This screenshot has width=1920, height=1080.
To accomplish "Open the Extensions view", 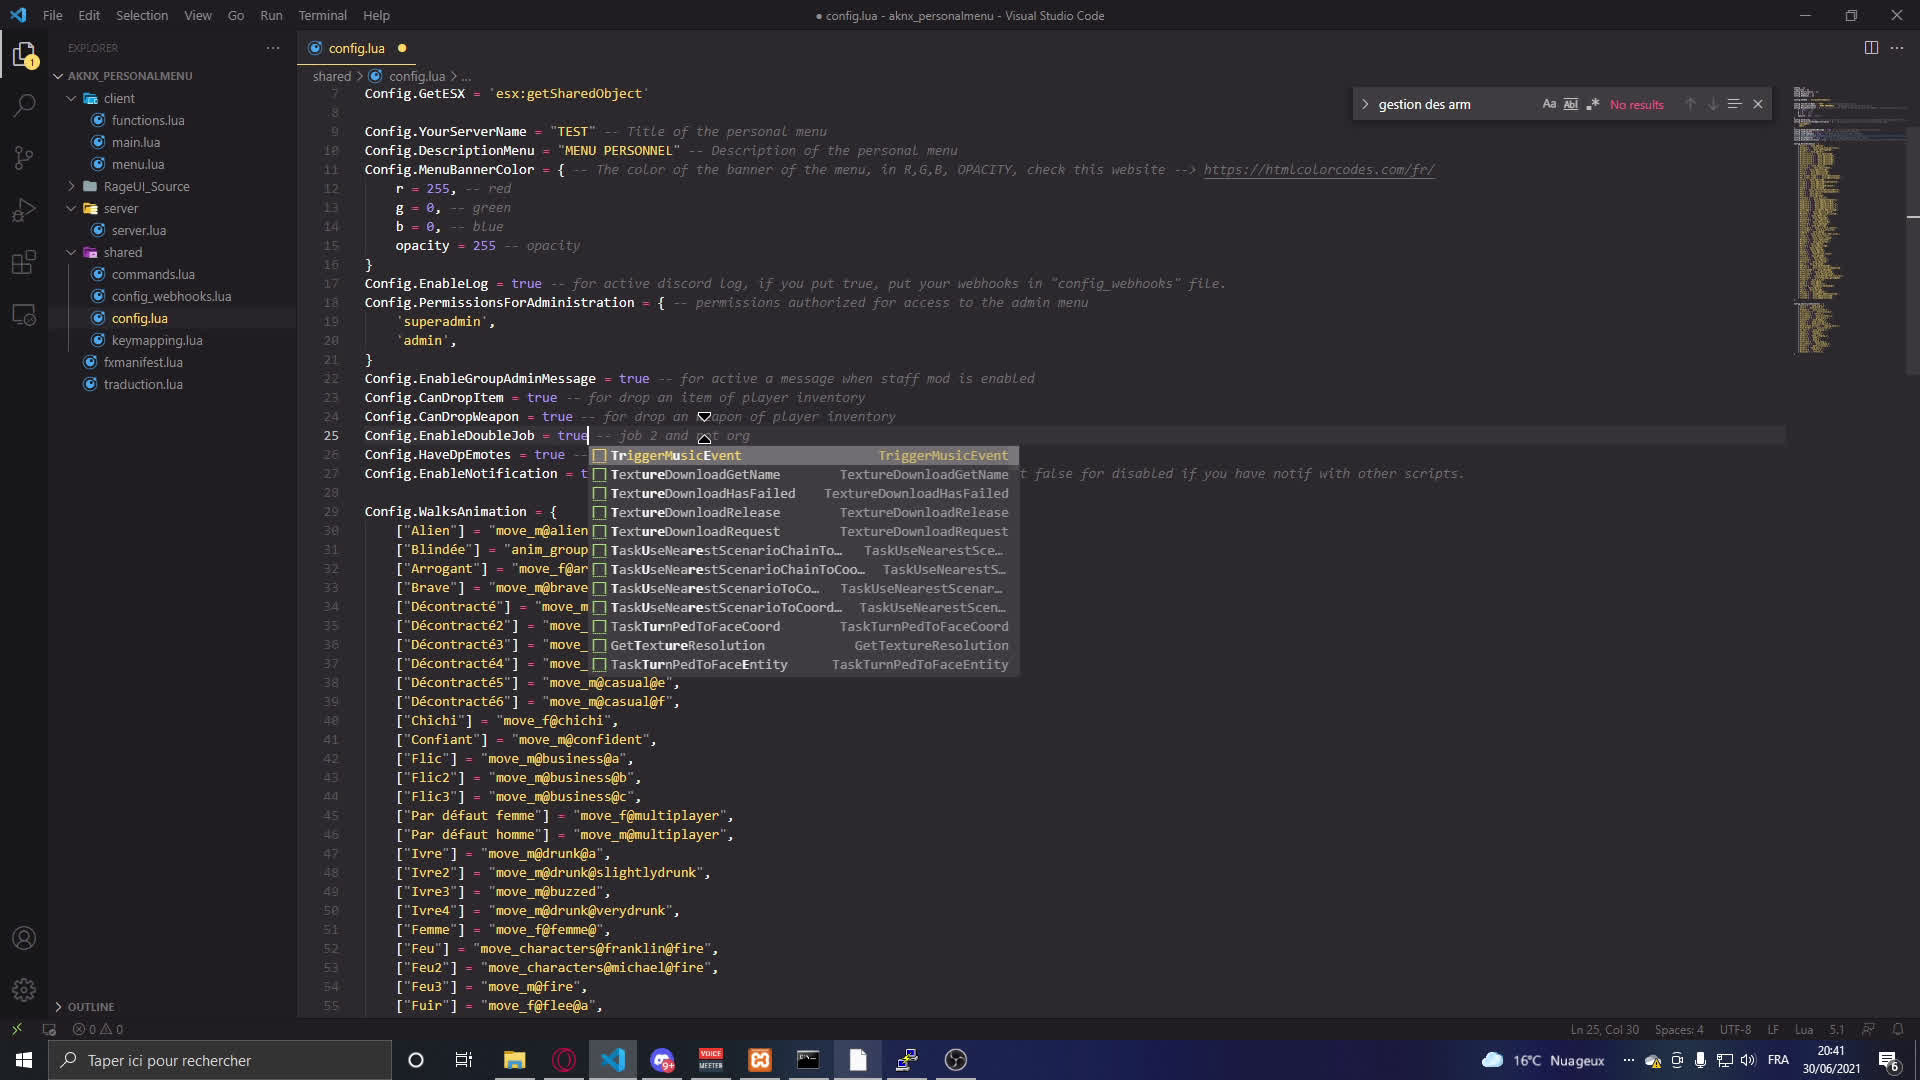I will pos(24,262).
